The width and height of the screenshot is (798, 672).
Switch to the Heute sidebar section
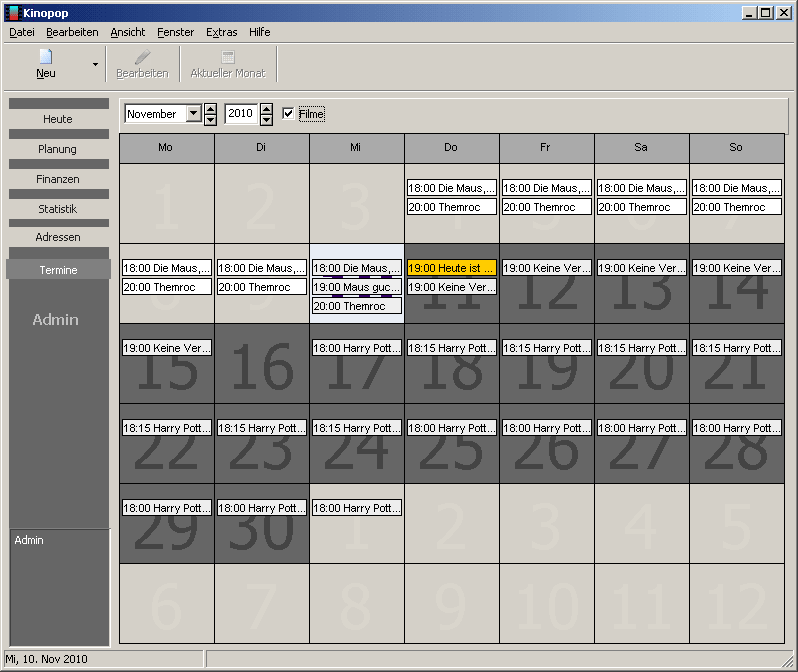(58, 119)
